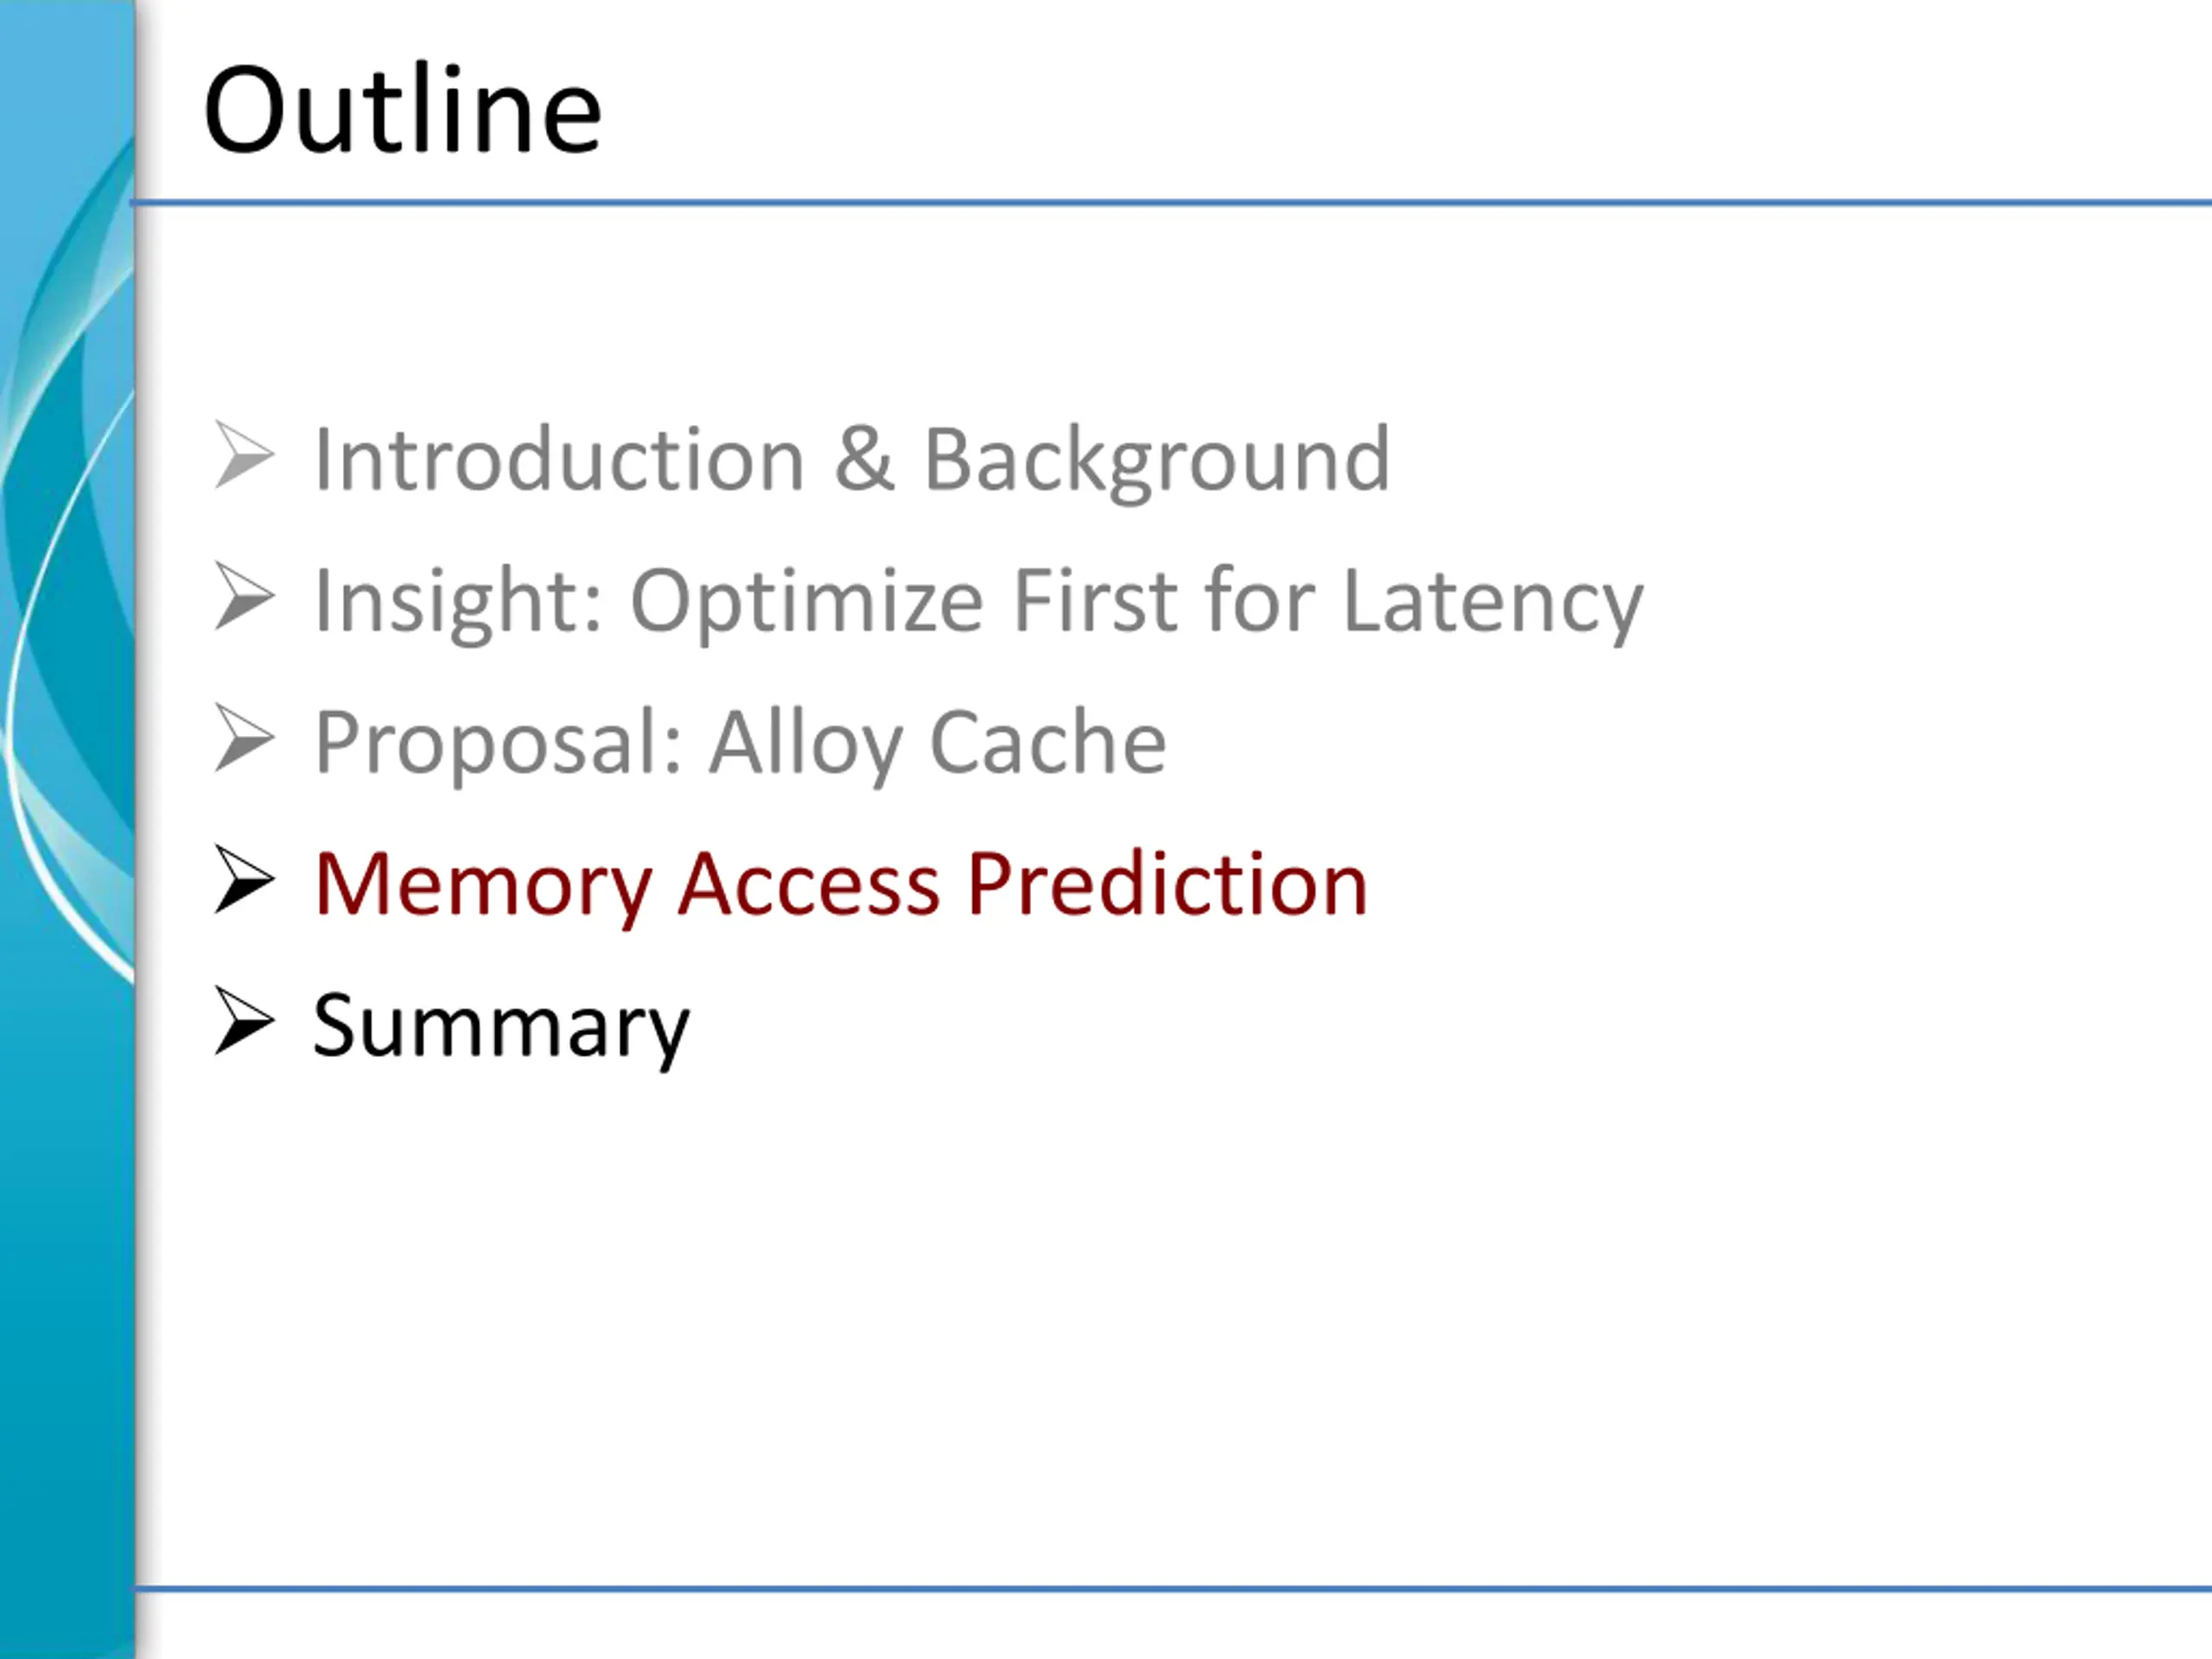Click the ampersand in Introduction & Background
The height and width of the screenshot is (1659, 2212).
[863, 459]
